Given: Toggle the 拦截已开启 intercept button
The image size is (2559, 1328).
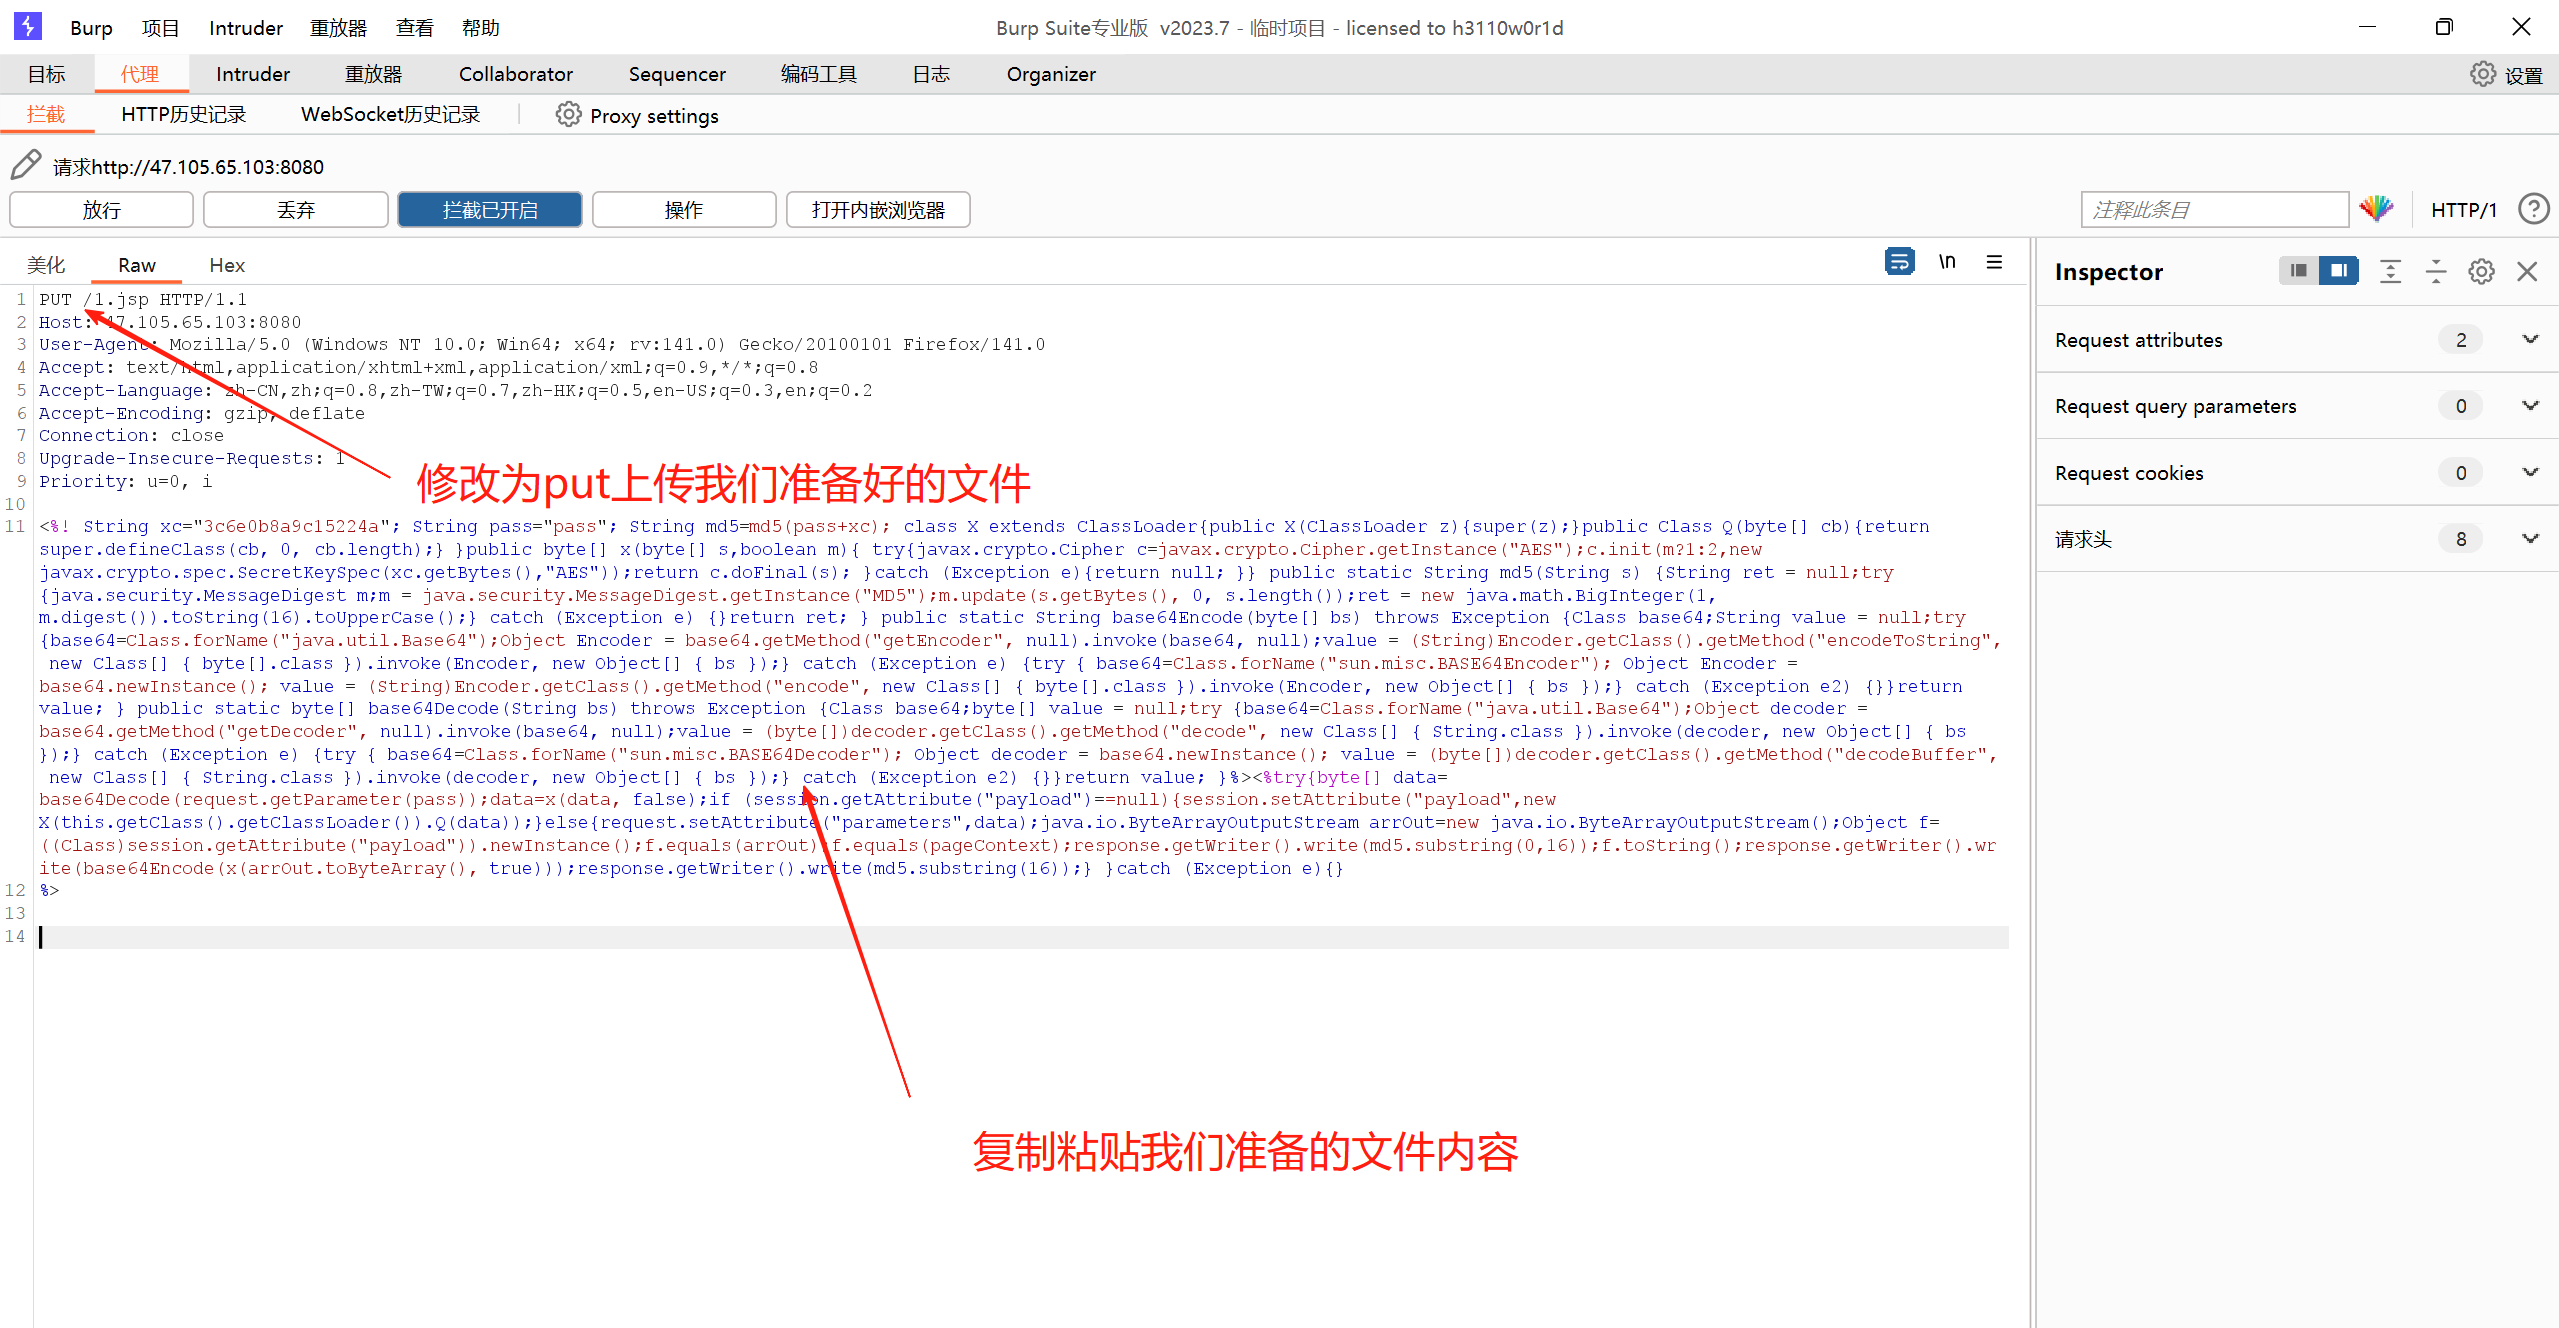Looking at the screenshot, I should click(490, 209).
